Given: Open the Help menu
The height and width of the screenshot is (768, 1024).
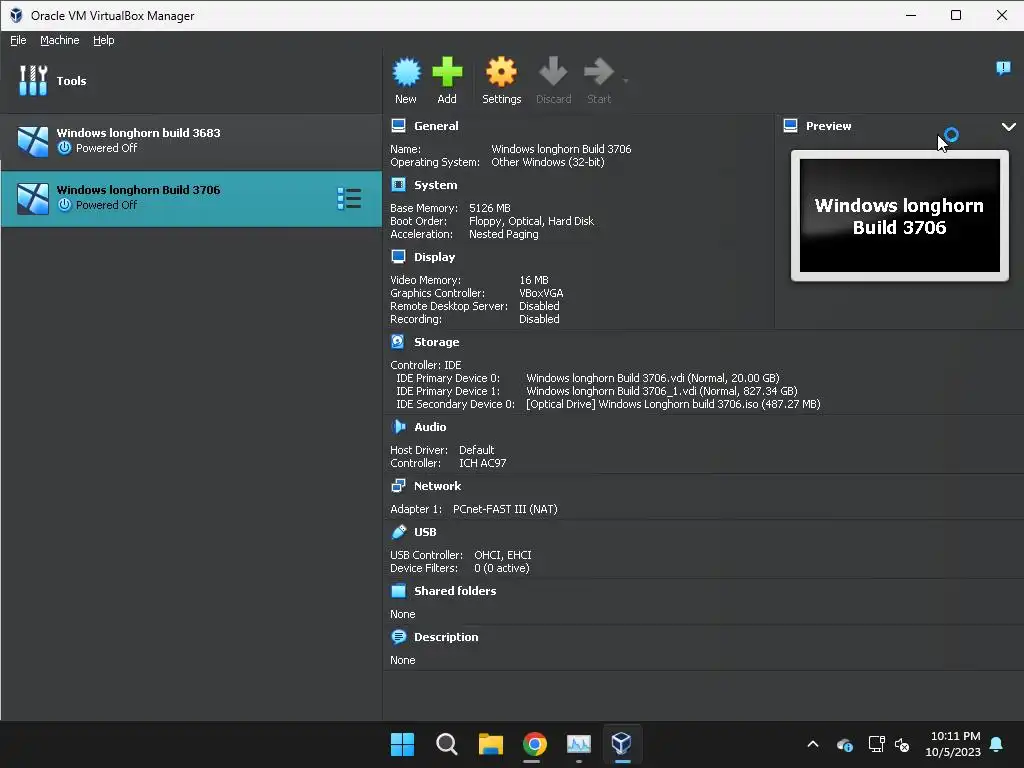Looking at the screenshot, I should pos(103,40).
